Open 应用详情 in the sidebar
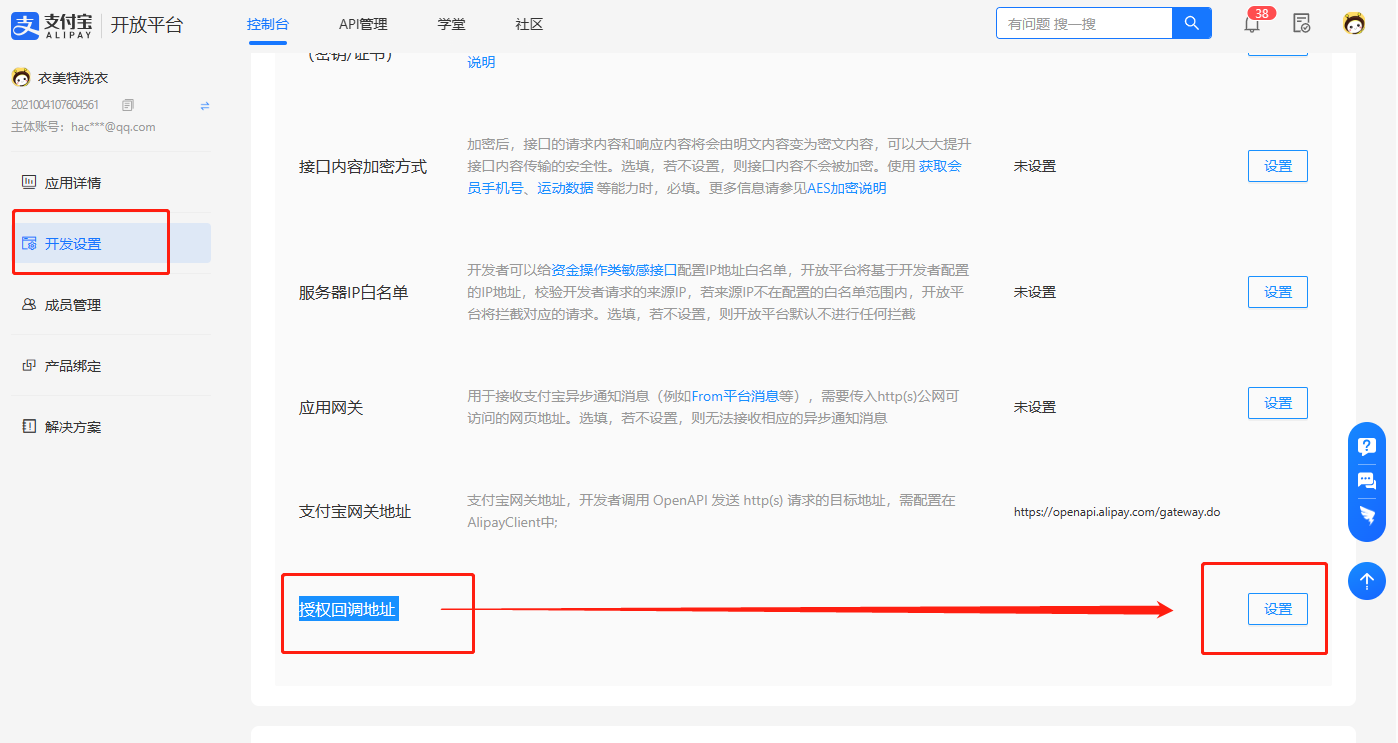This screenshot has height=743, width=1398. pos(72,183)
